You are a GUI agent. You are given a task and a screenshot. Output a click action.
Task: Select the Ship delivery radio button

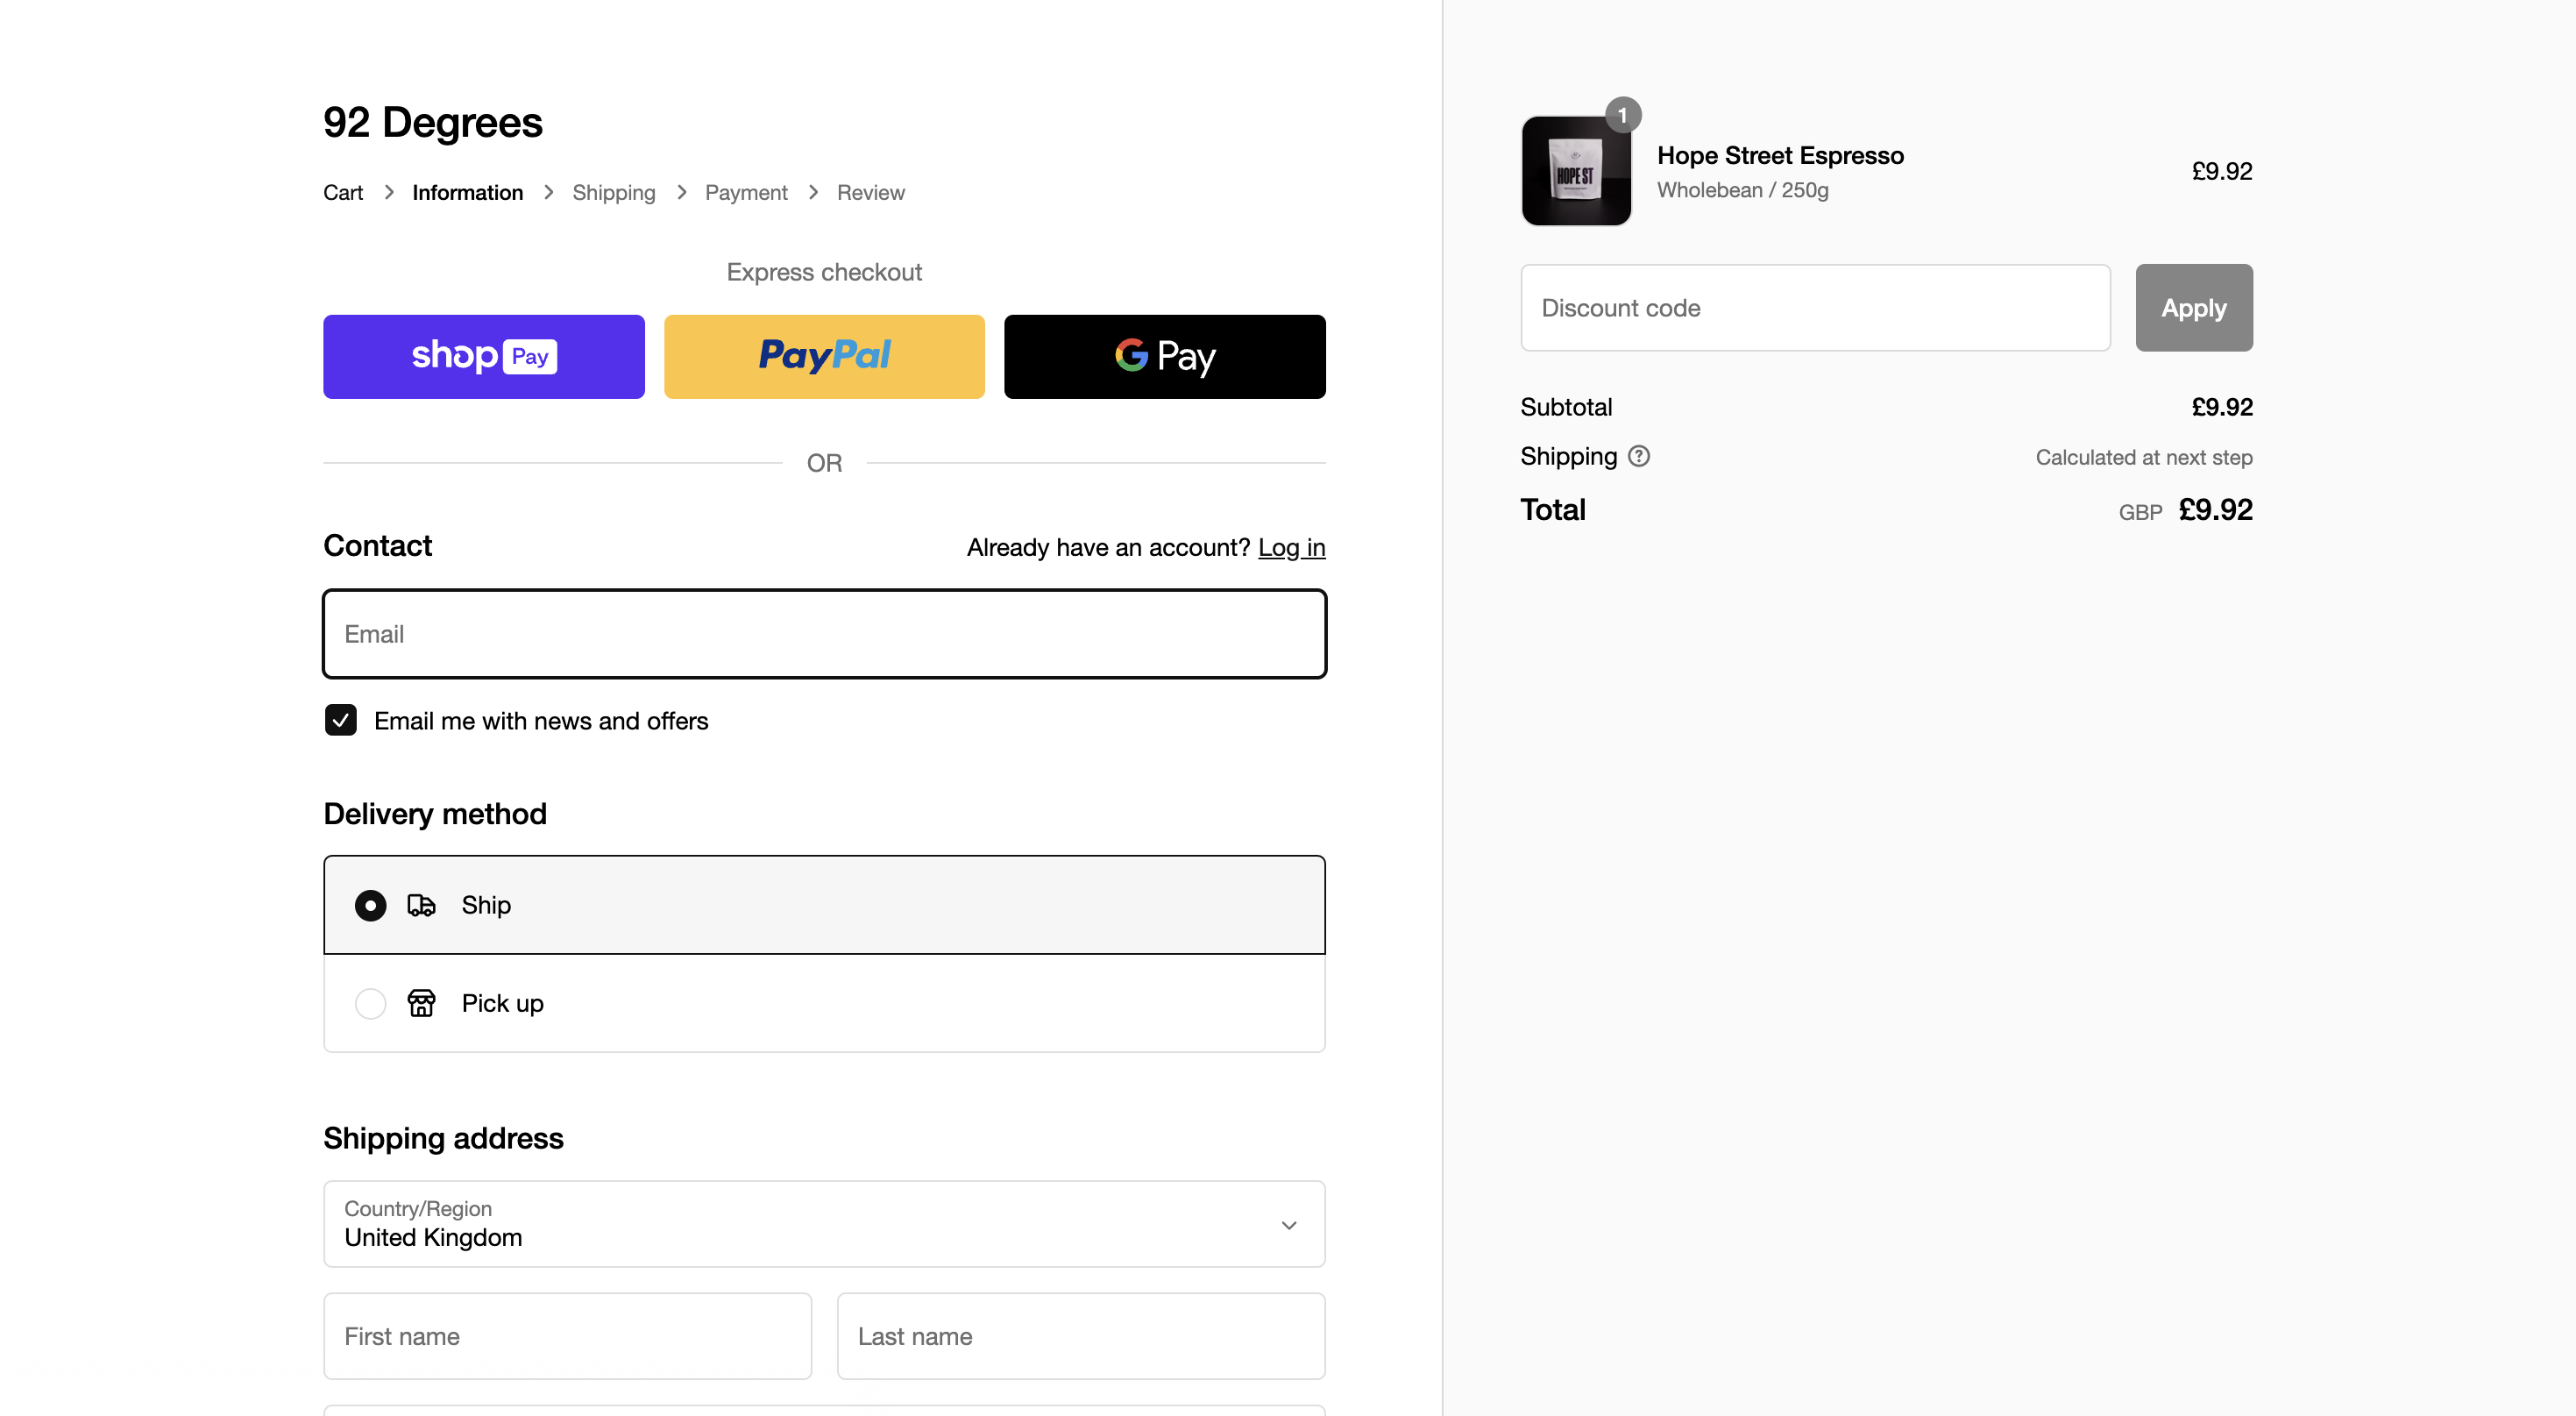[370, 905]
